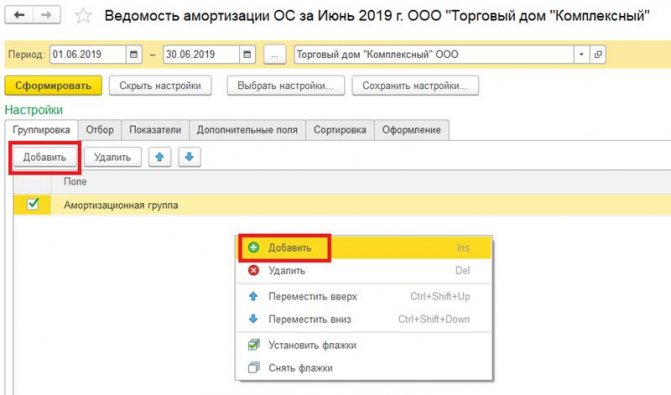Click empty-boxes icon beside Снять флажки
This screenshot has height=395, width=671.
(x=254, y=368)
